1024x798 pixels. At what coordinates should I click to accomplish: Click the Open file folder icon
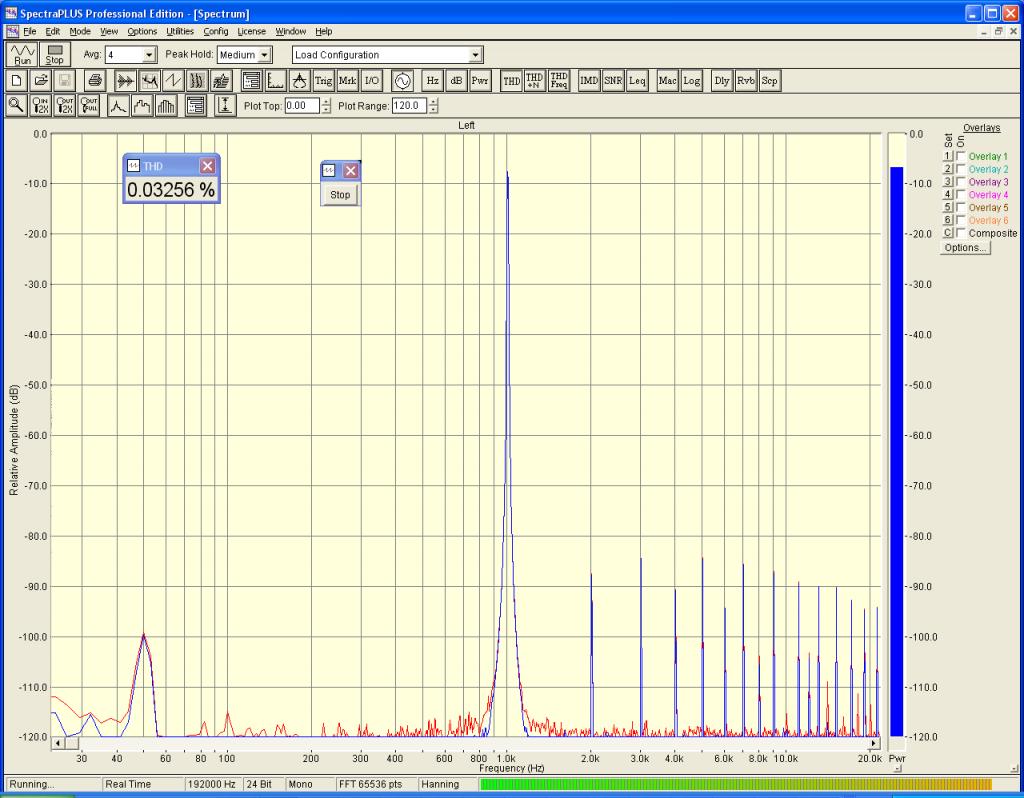click(41, 80)
